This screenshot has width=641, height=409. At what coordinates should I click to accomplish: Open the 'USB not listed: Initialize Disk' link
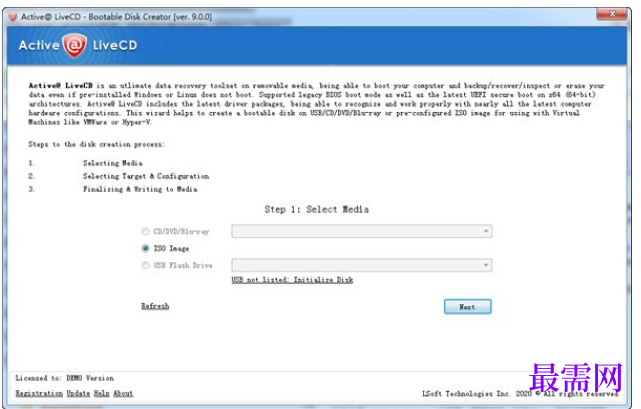[292, 280]
